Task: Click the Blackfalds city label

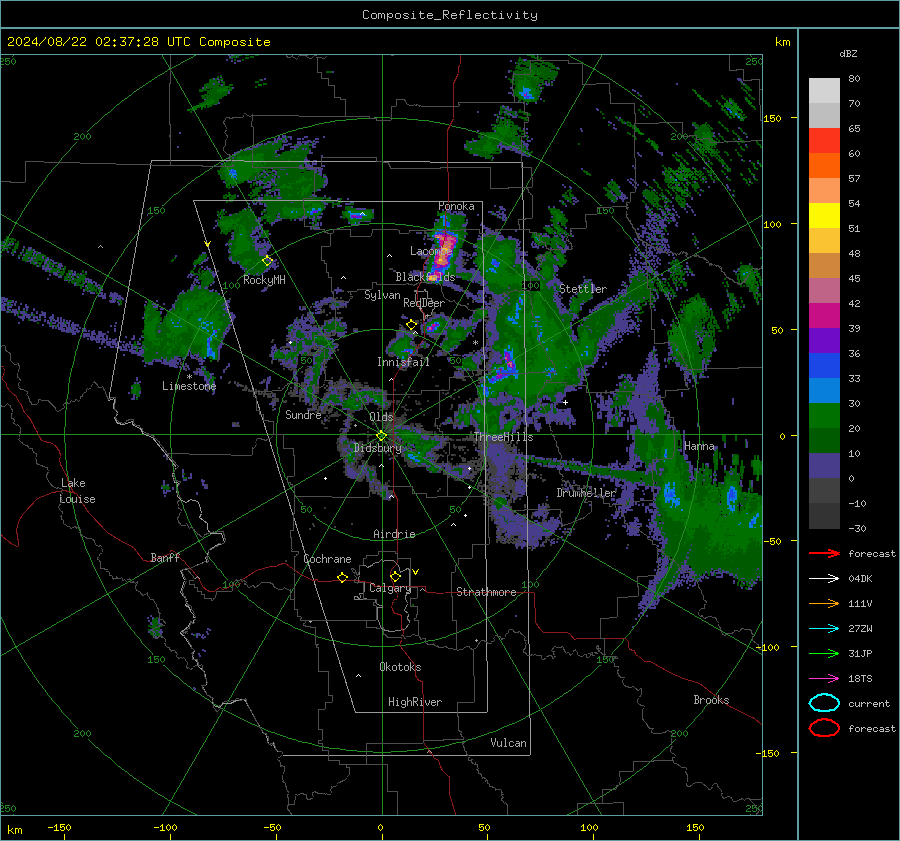Action: 425,277
